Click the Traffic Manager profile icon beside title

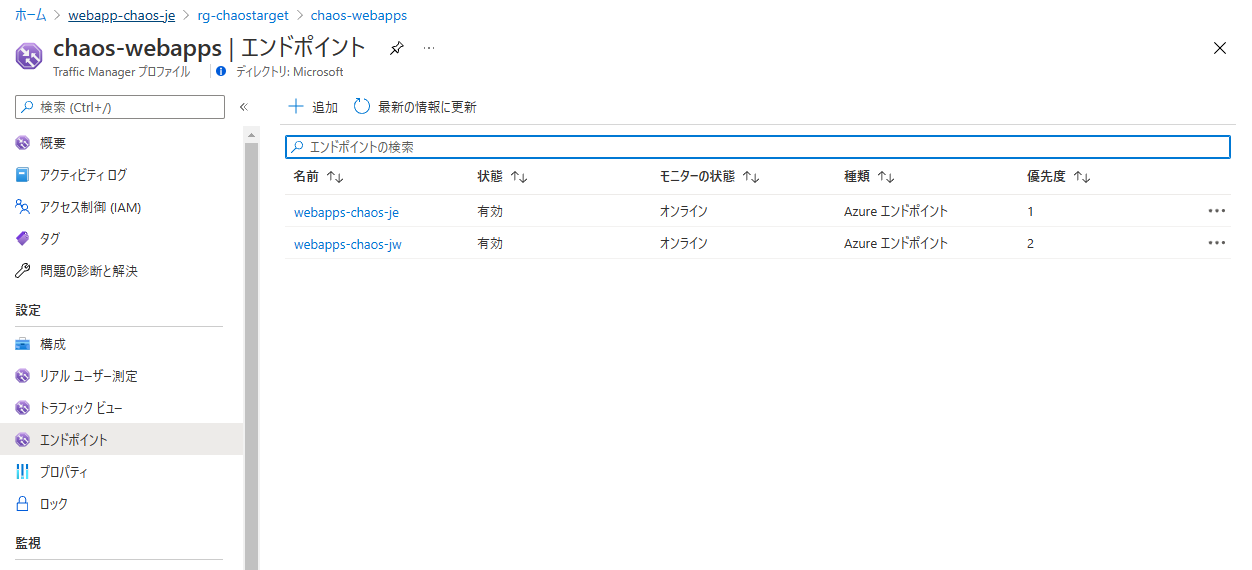pos(29,56)
